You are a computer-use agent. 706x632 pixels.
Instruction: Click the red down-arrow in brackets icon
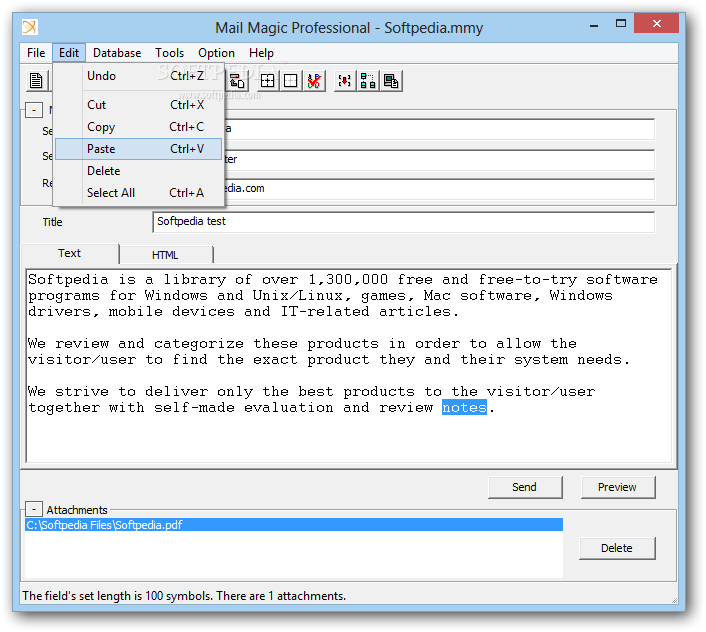coord(345,81)
